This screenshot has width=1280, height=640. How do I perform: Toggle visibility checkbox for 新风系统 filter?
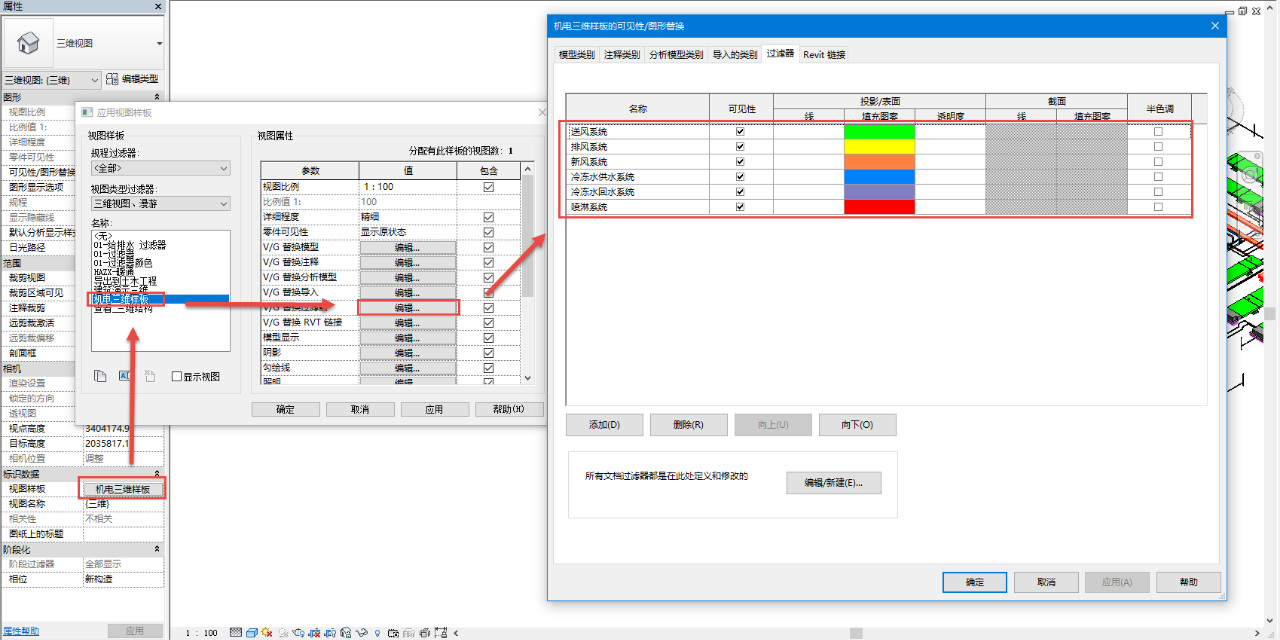click(x=740, y=161)
